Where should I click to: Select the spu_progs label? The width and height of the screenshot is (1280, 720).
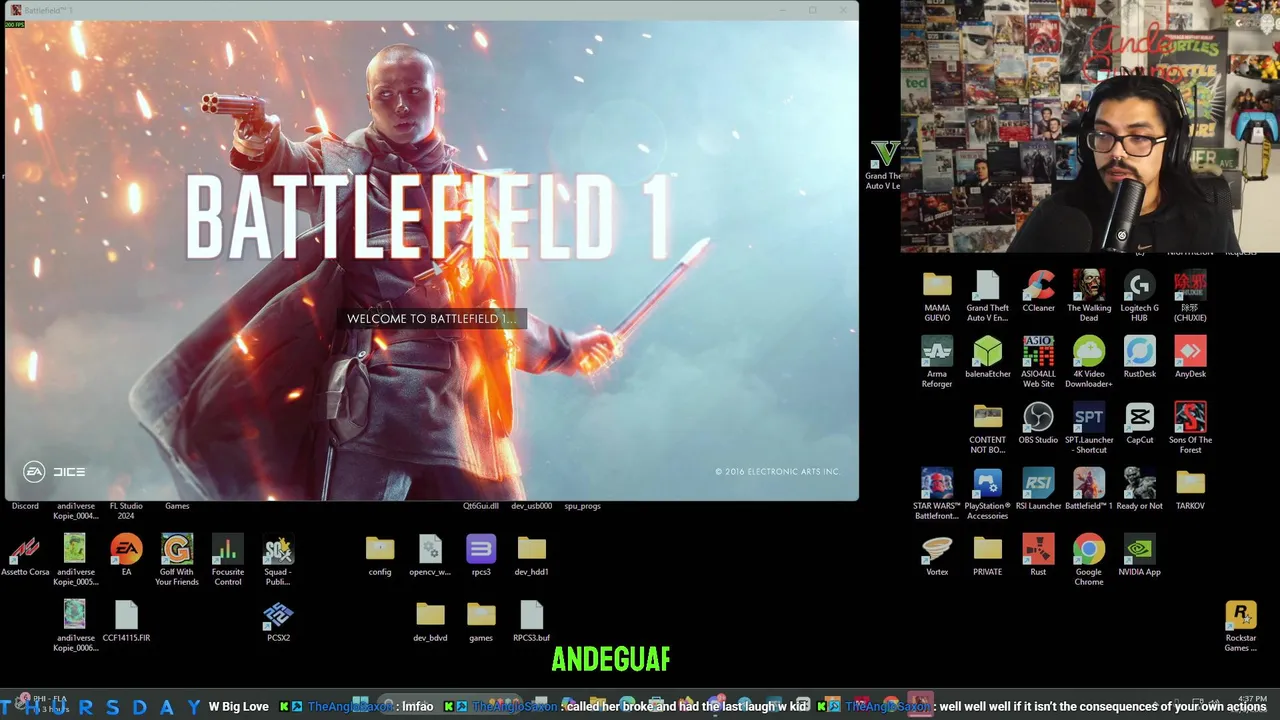(582, 506)
